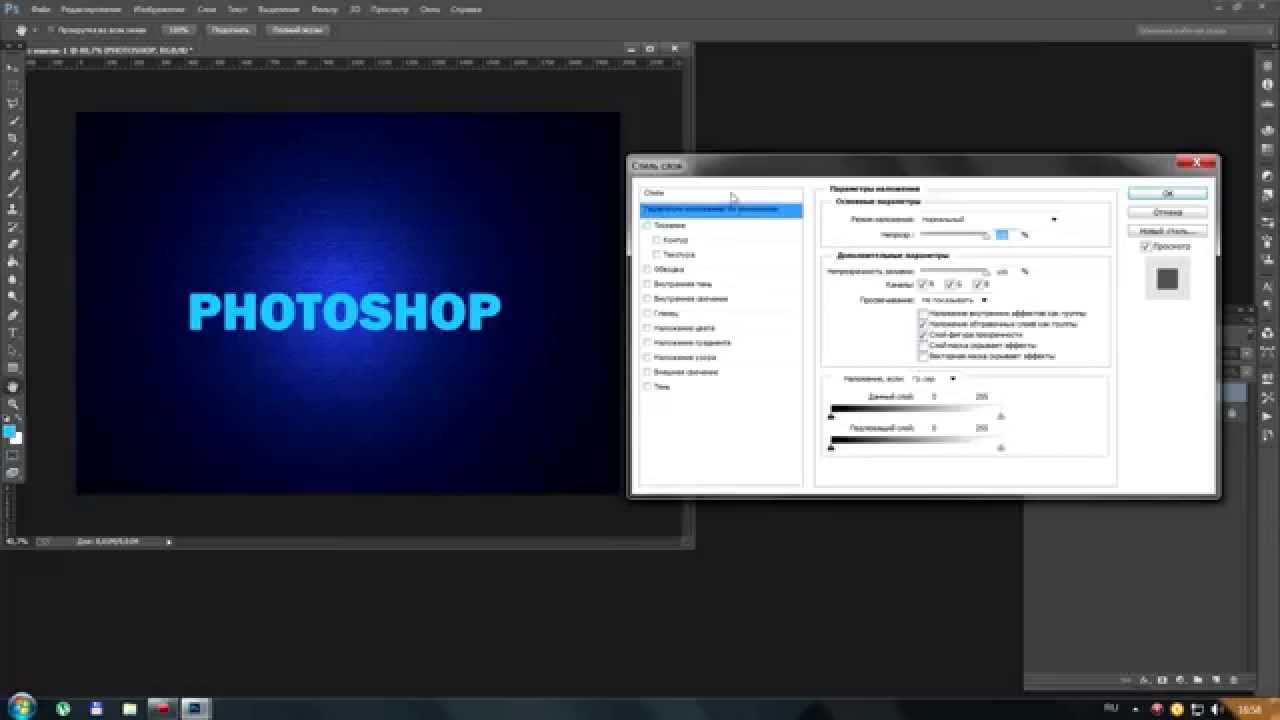Enable the Наложение цвета checkbox
Image resolution: width=1280 pixels, height=720 pixels.
pyautogui.click(x=648, y=328)
